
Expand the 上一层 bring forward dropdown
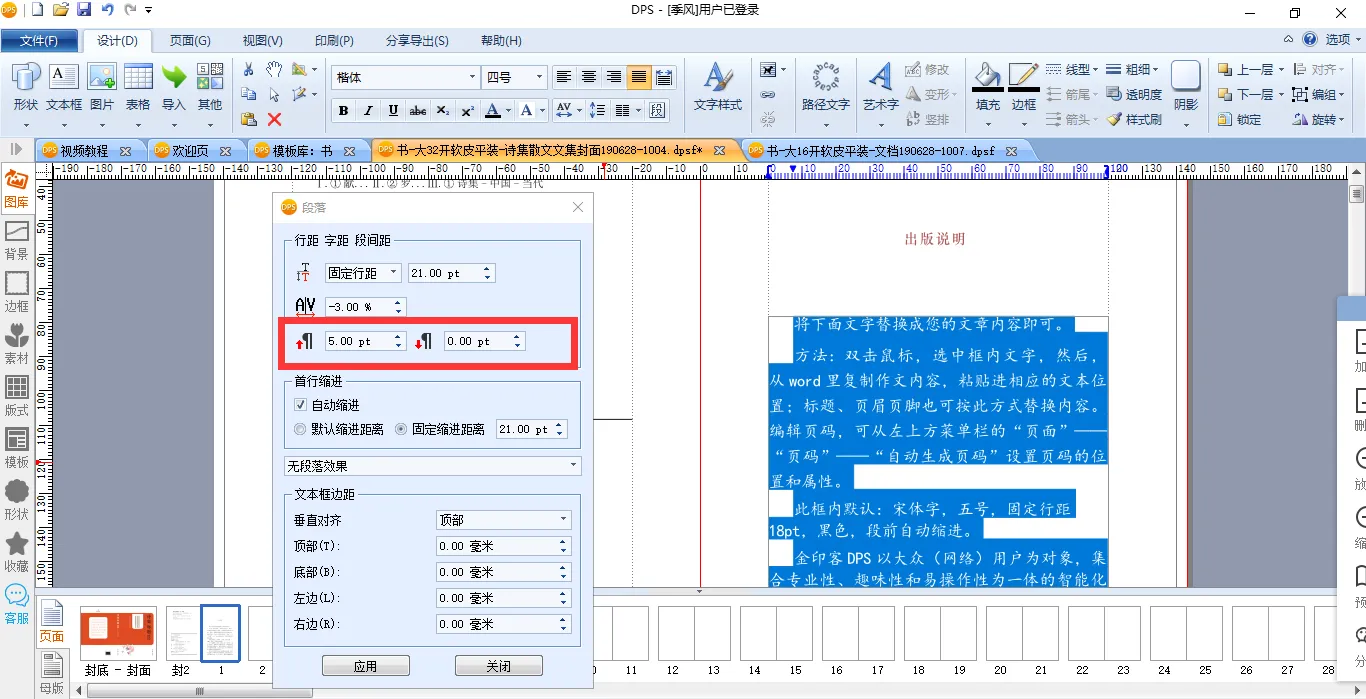pyautogui.click(x=1282, y=70)
